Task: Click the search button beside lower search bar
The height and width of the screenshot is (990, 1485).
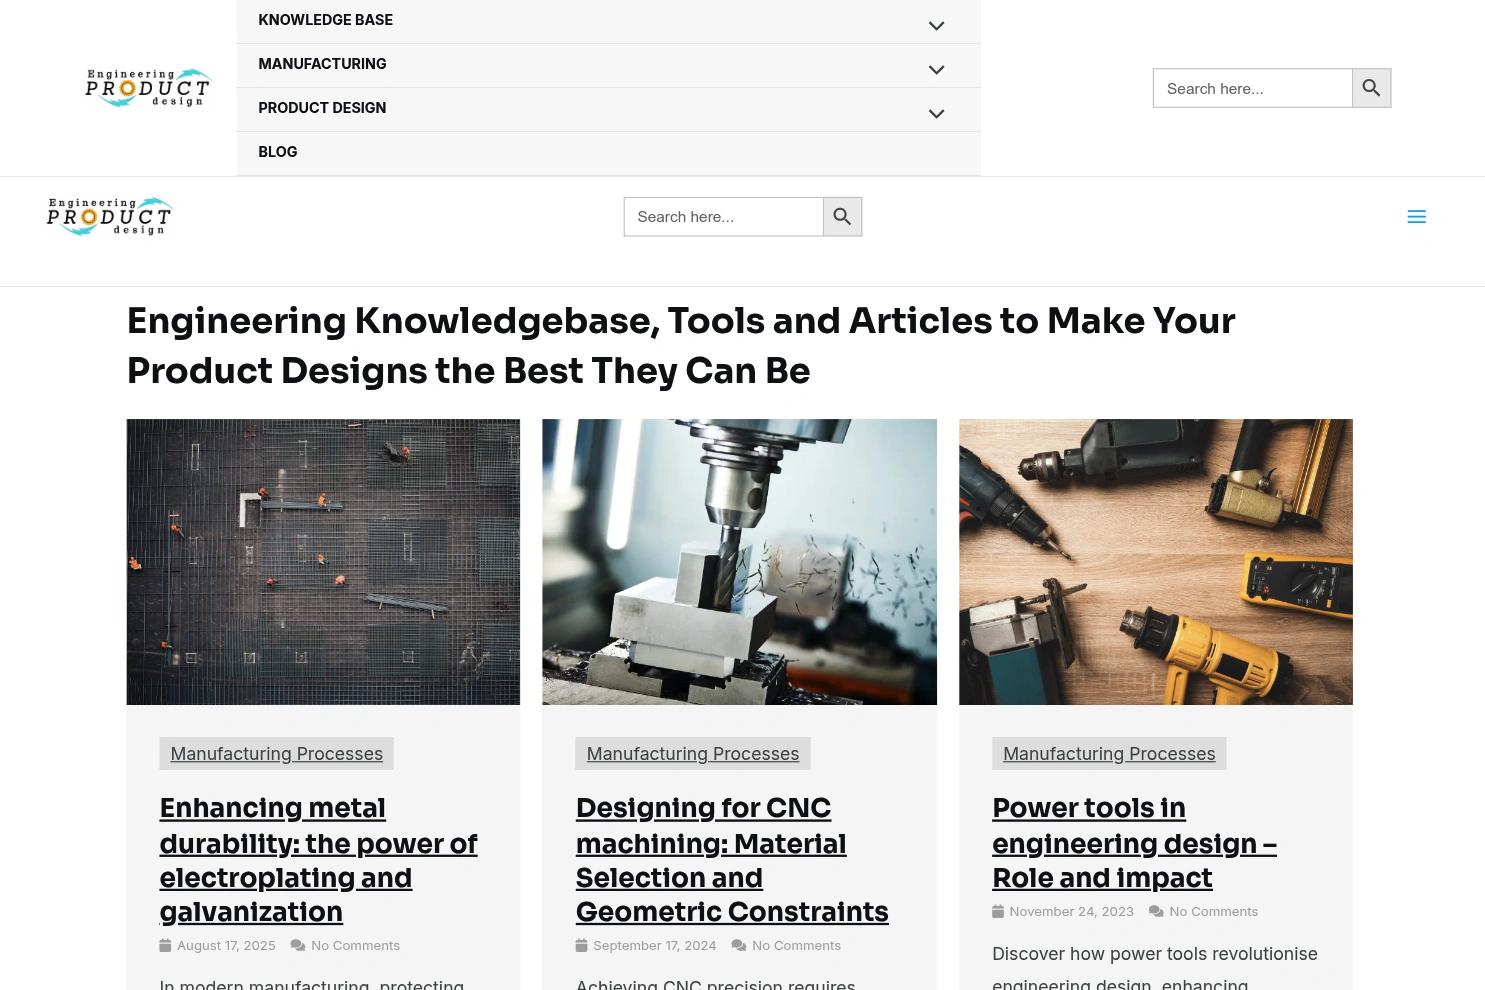Action: [842, 216]
